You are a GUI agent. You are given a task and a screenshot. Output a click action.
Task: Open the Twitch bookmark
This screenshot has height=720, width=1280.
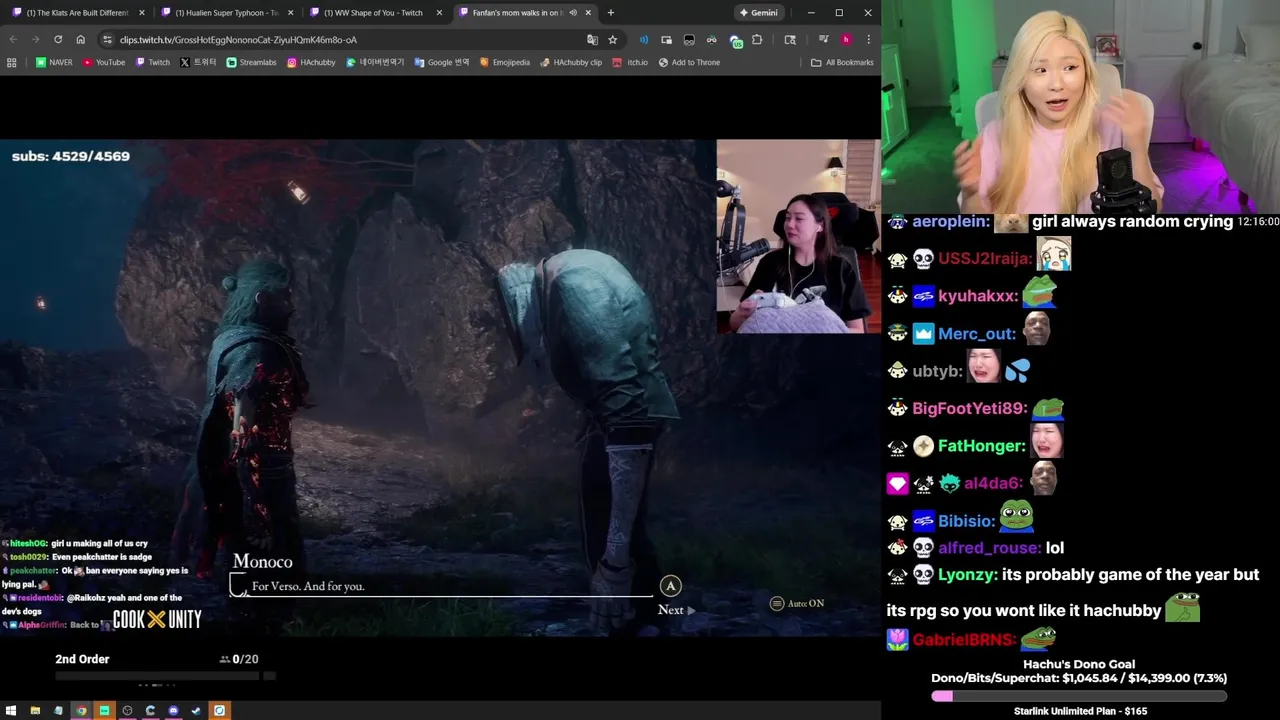pos(153,62)
